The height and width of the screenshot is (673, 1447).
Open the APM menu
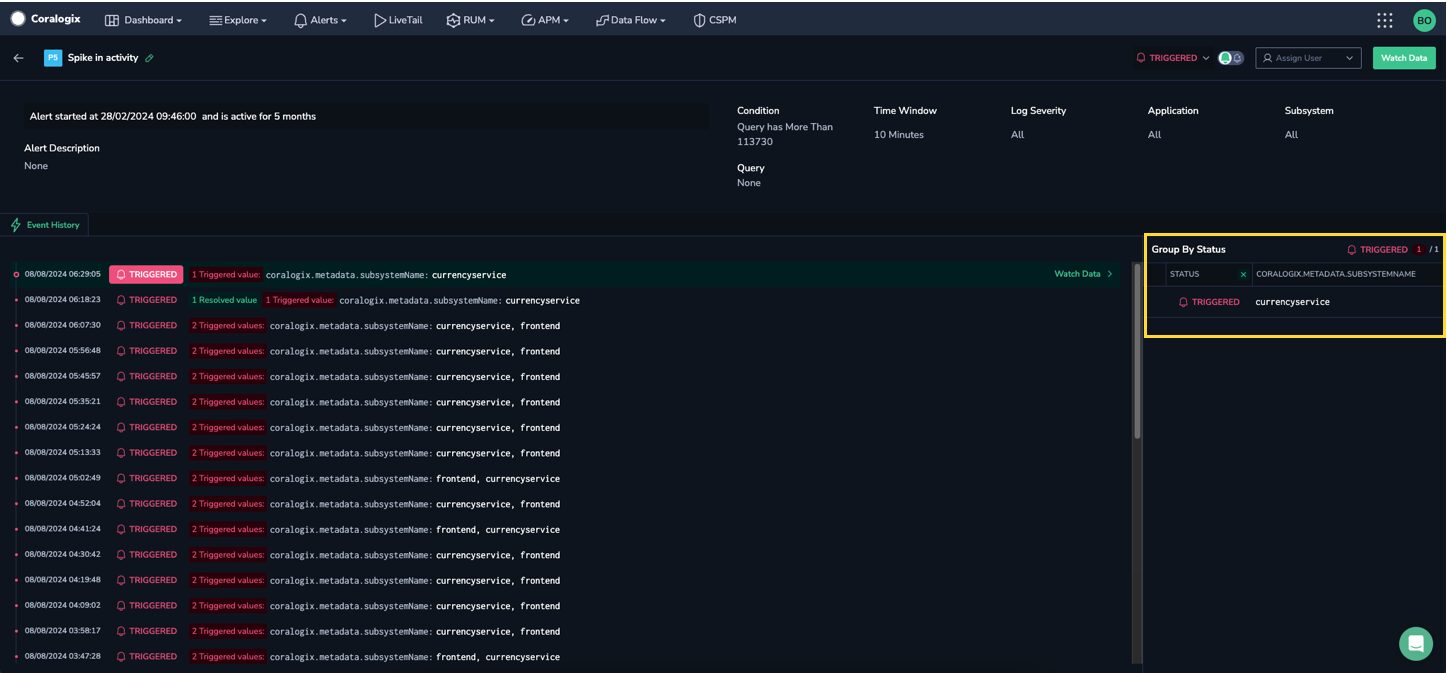pos(545,20)
